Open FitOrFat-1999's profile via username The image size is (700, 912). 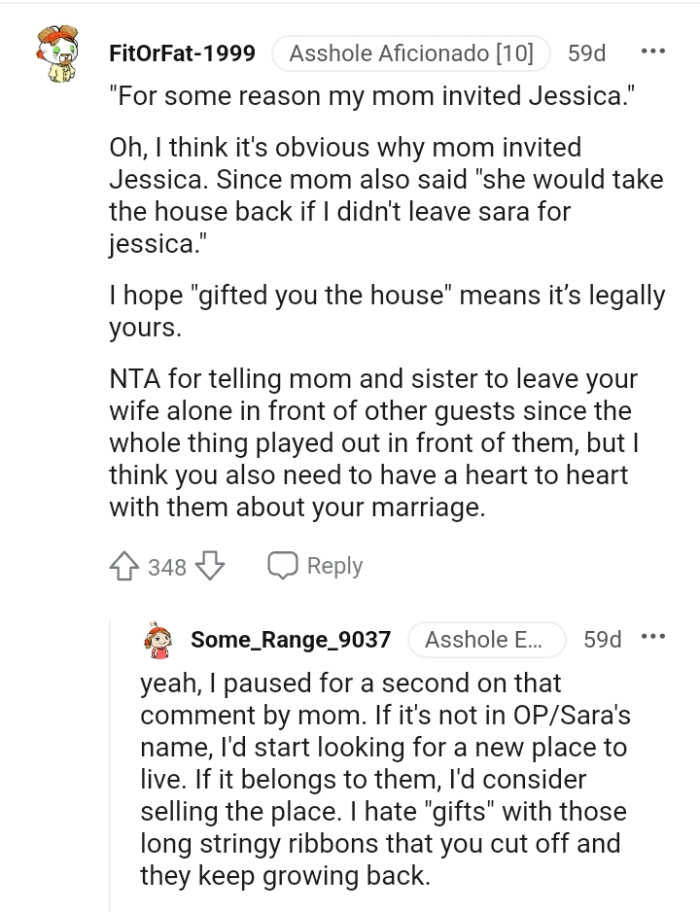(x=181, y=55)
